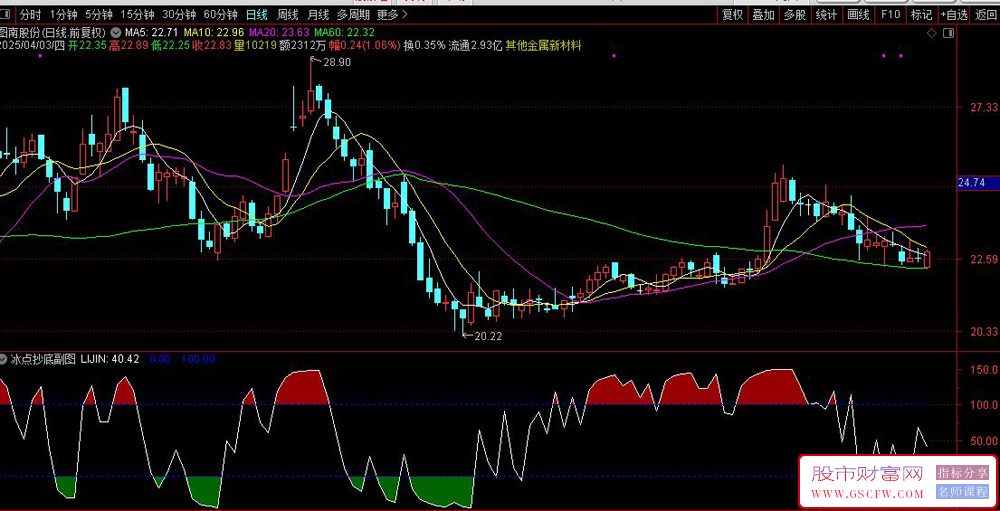
Task: Select the 60分钟 period tab
Action: 220,14
